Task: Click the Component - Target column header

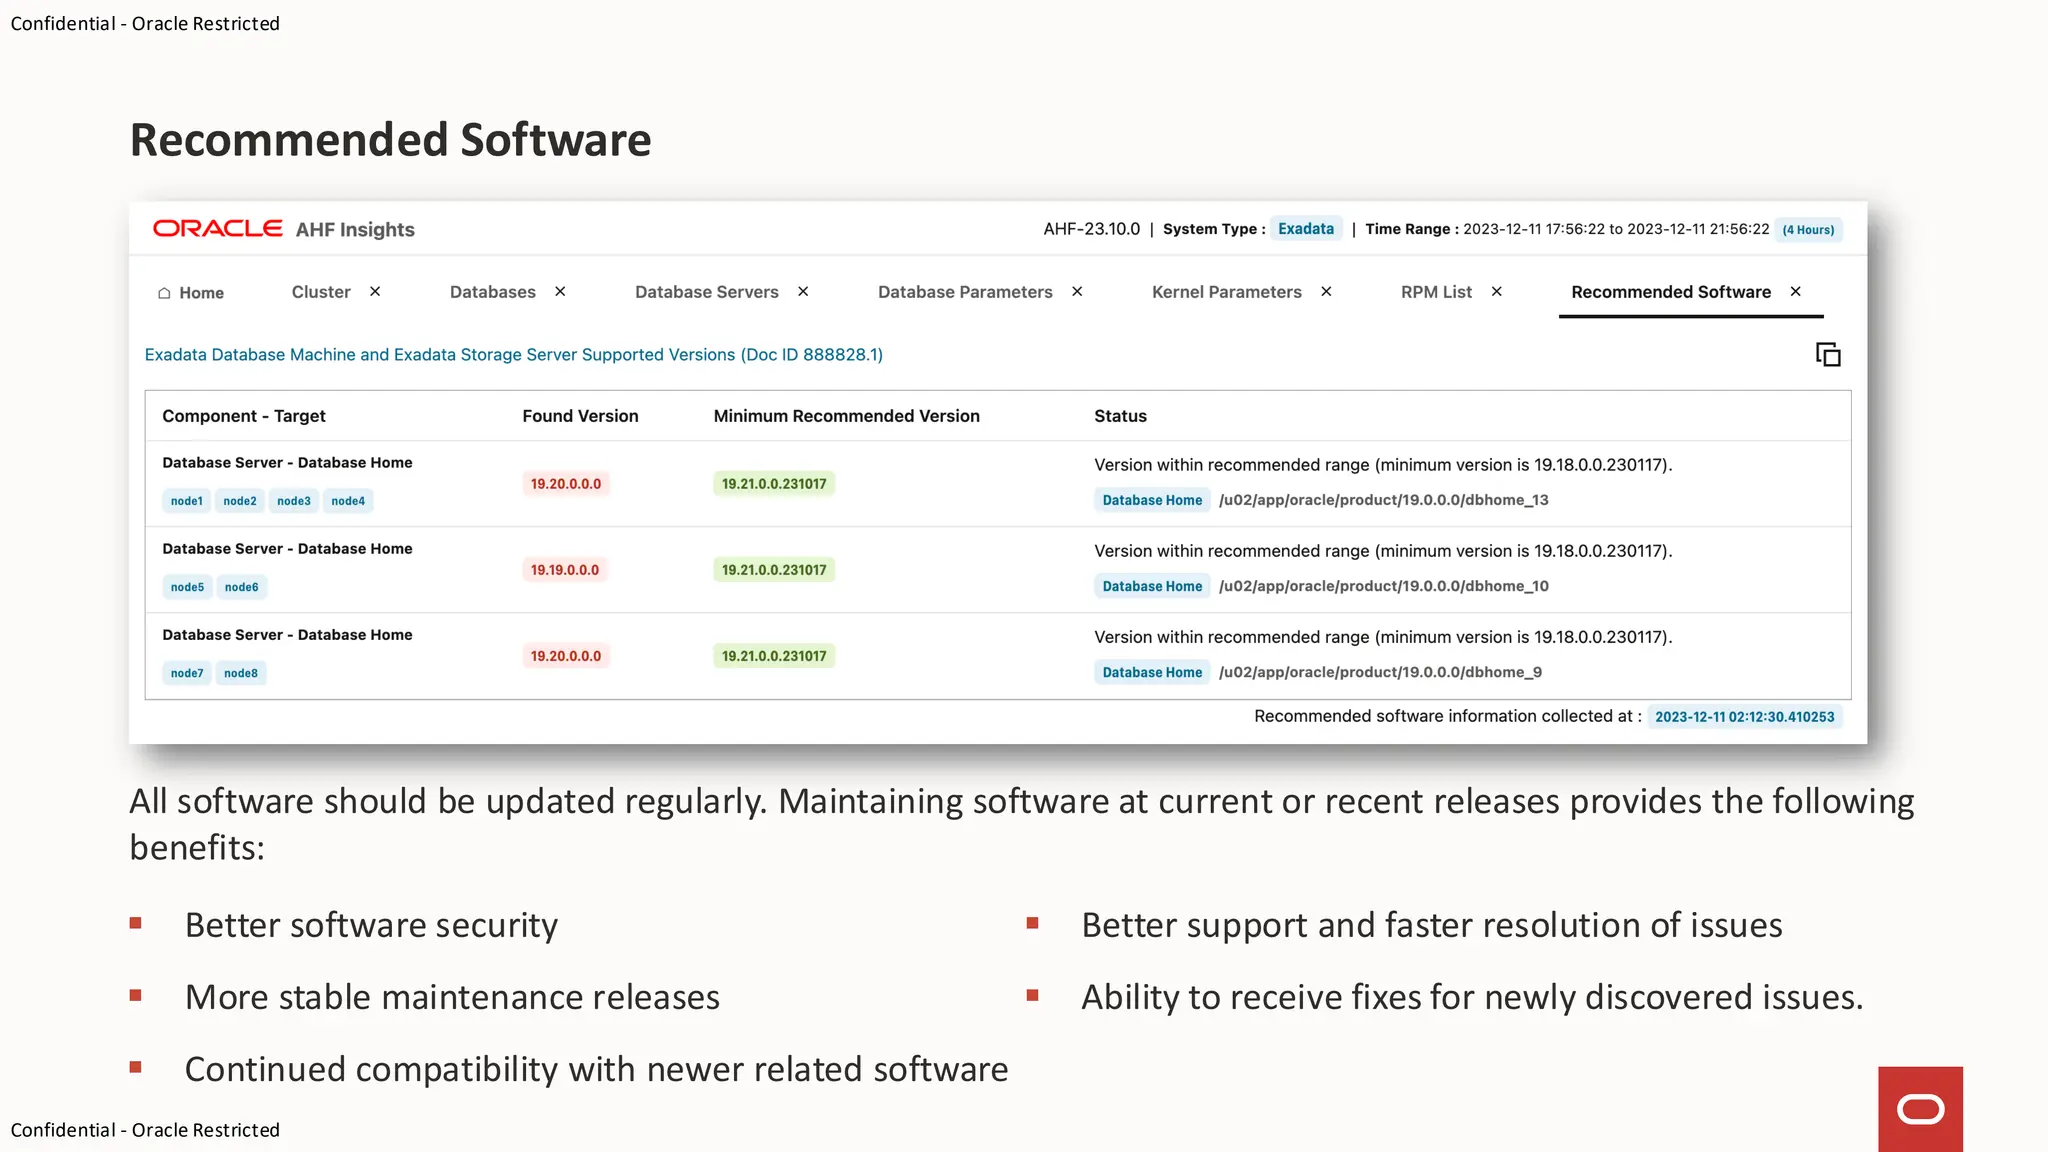Action: click(x=244, y=416)
